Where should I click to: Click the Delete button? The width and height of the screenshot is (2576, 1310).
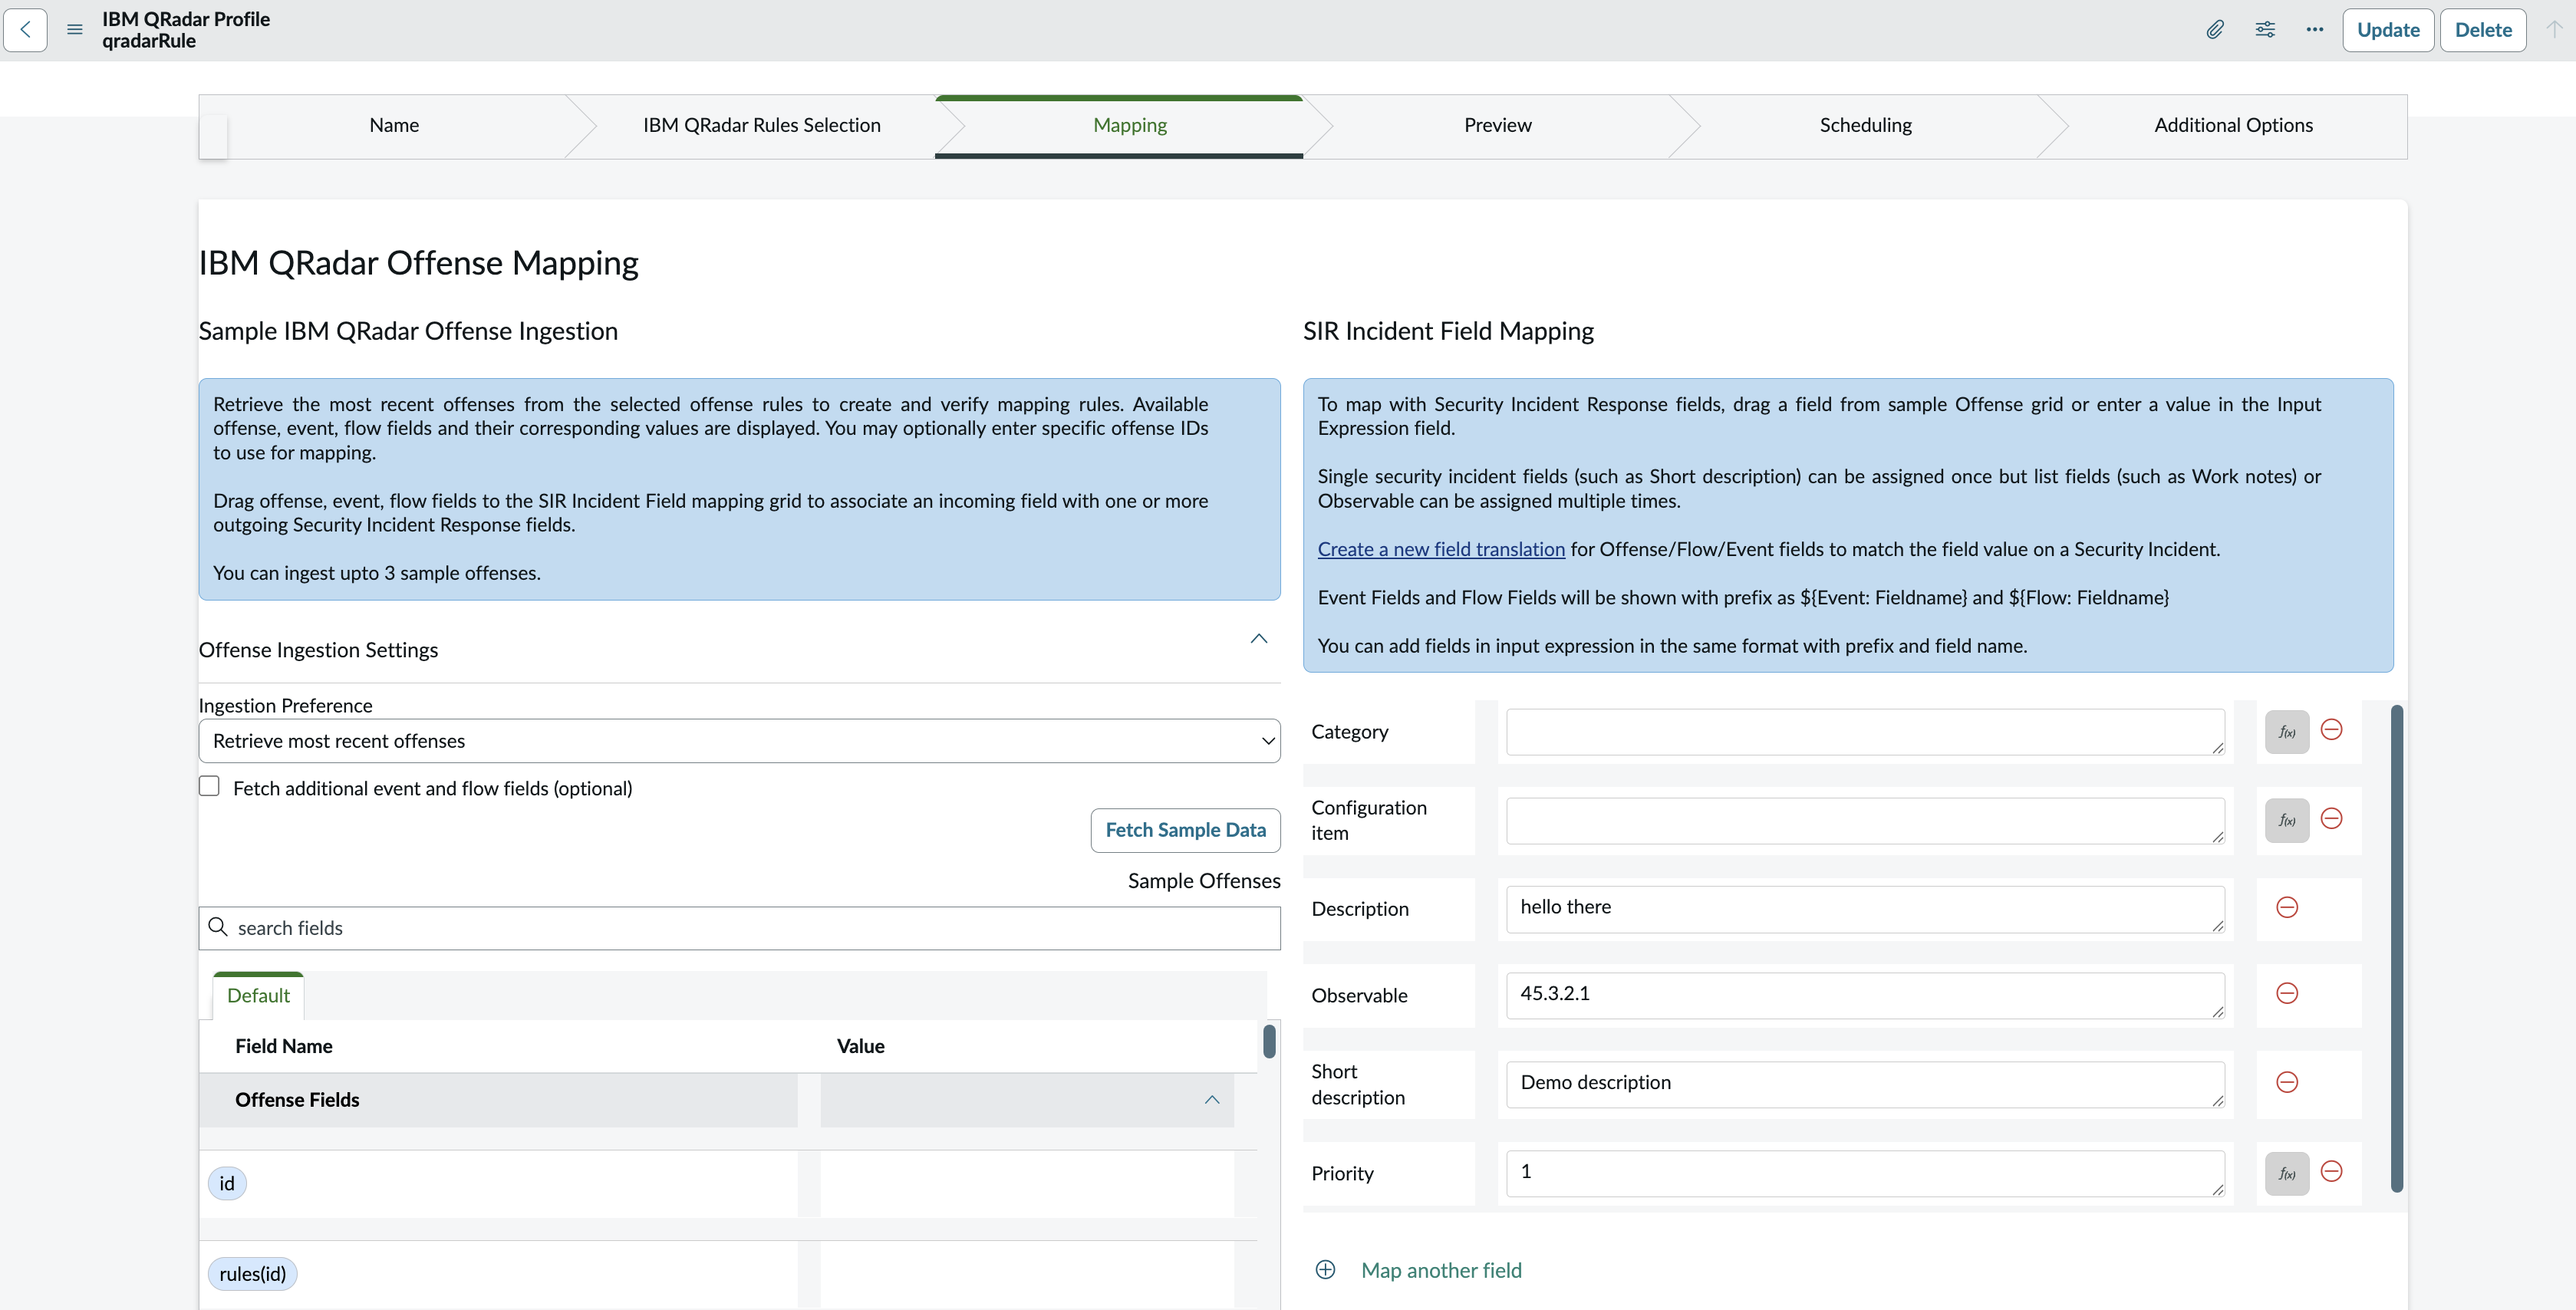click(2483, 30)
